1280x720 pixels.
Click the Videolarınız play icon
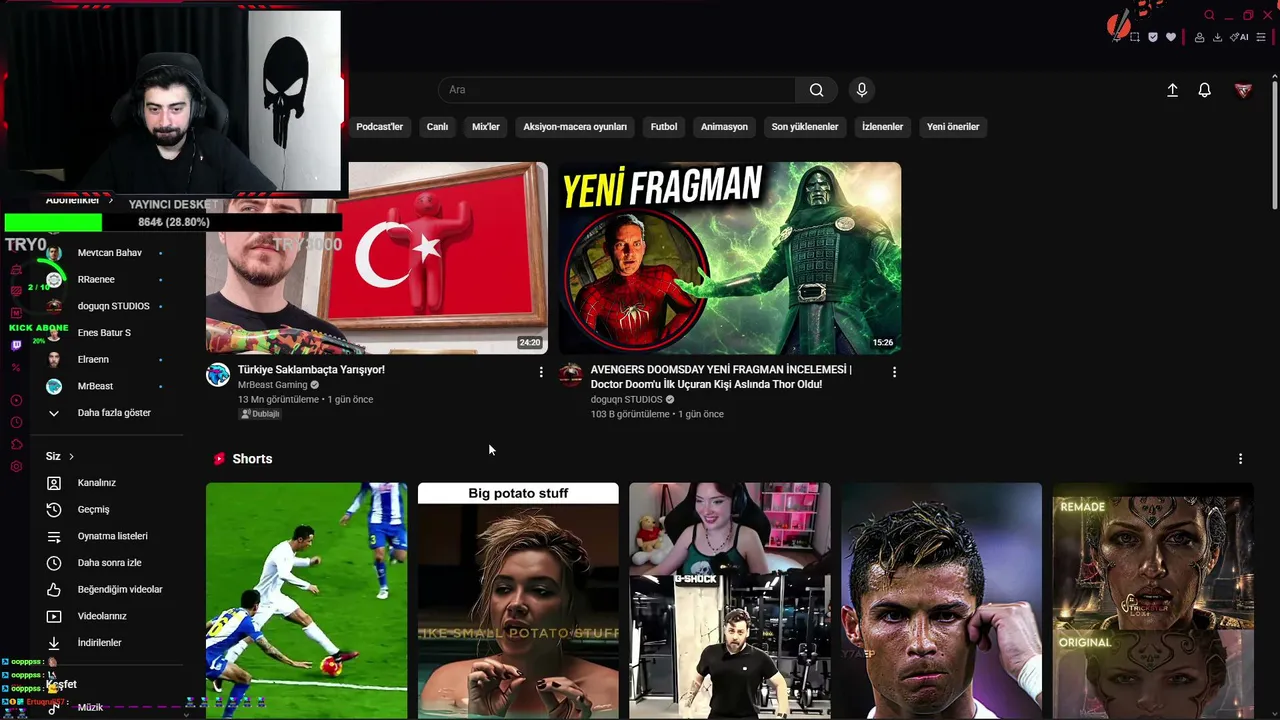54,616
